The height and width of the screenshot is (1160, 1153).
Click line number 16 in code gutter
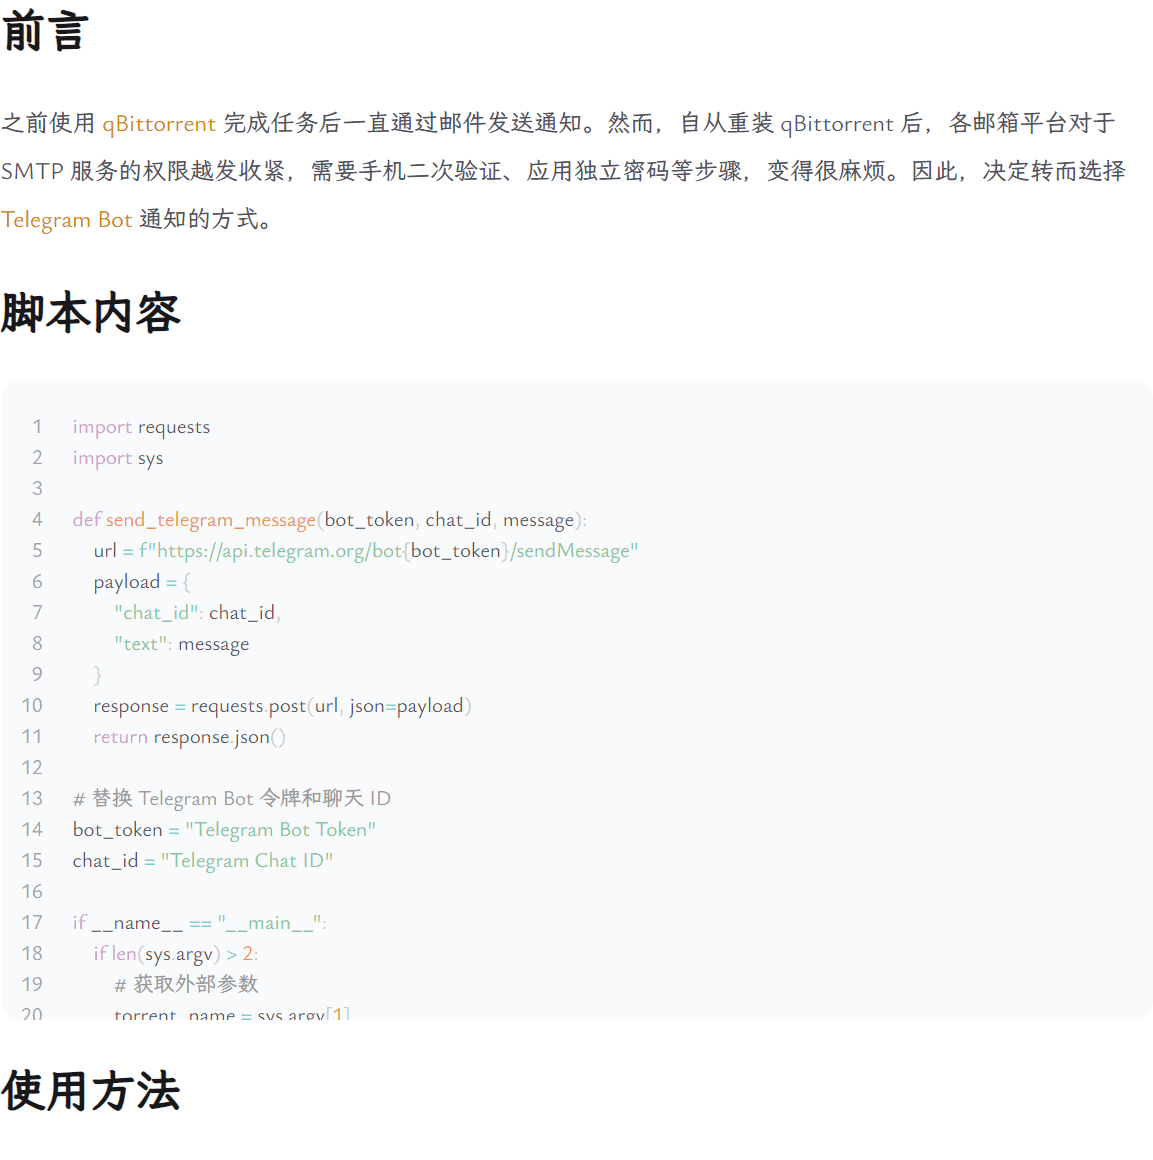coord(32,891)
